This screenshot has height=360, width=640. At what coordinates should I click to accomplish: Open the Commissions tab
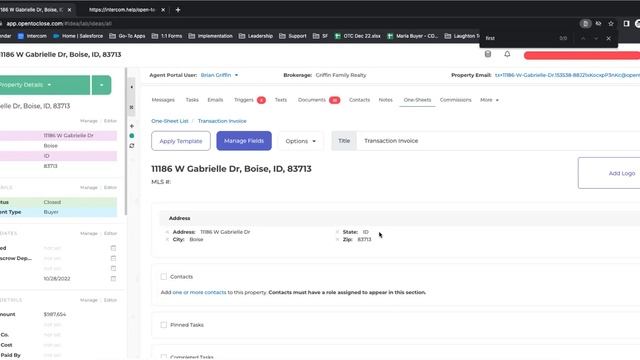[455, 100]
